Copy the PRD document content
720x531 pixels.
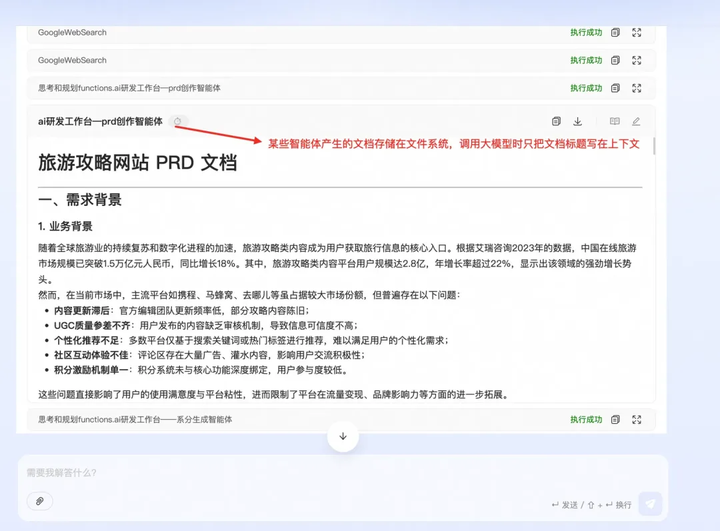pyautogui.click(x=556, y=121)
